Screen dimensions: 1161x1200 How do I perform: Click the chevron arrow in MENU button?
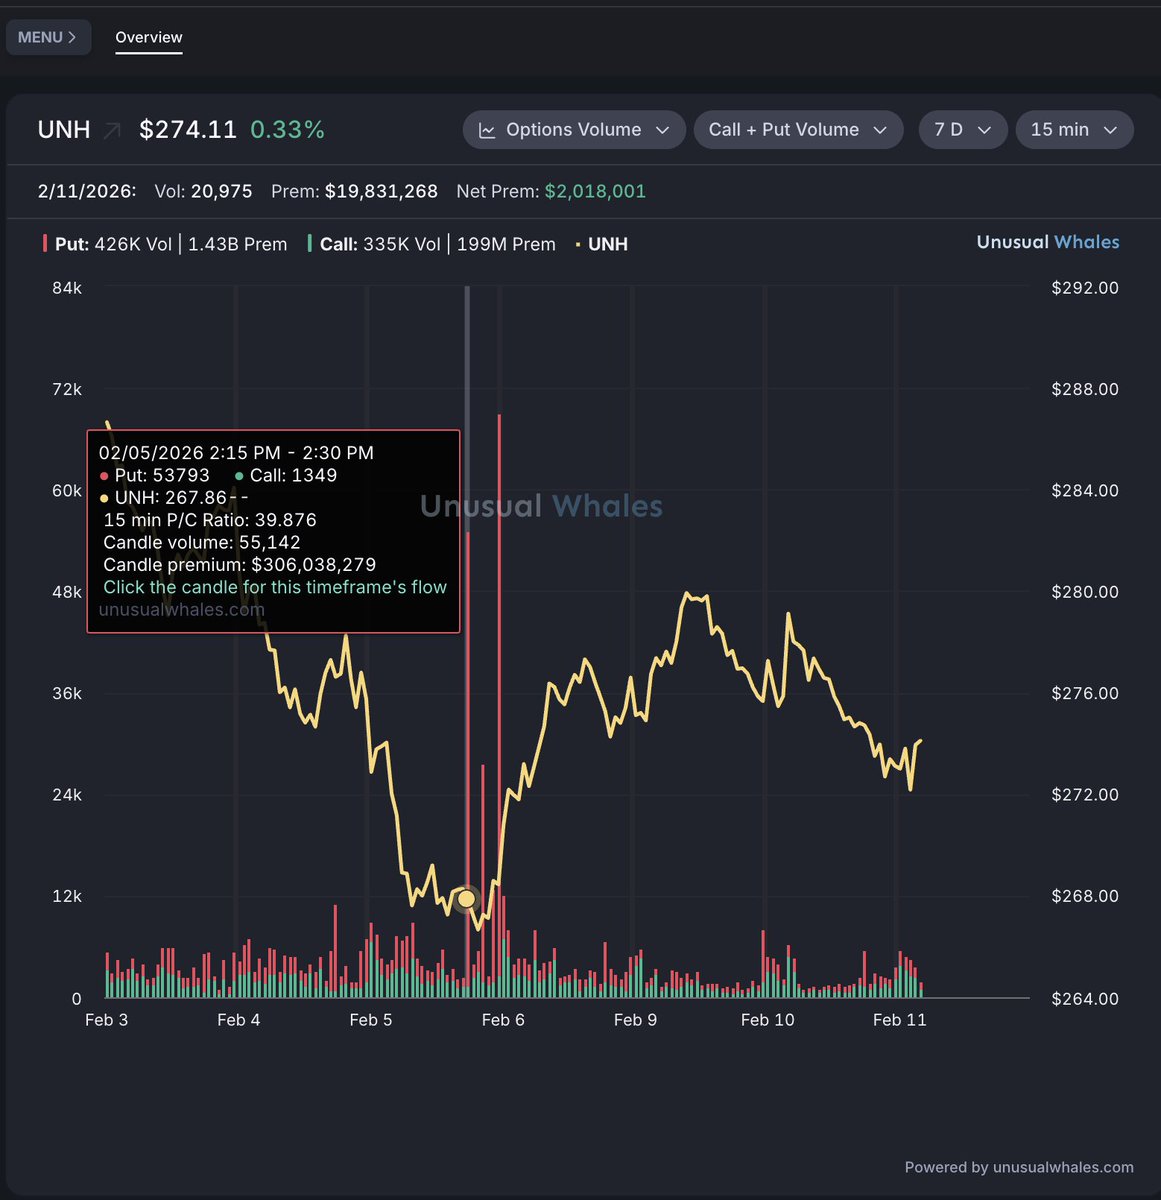pos(72,37)
